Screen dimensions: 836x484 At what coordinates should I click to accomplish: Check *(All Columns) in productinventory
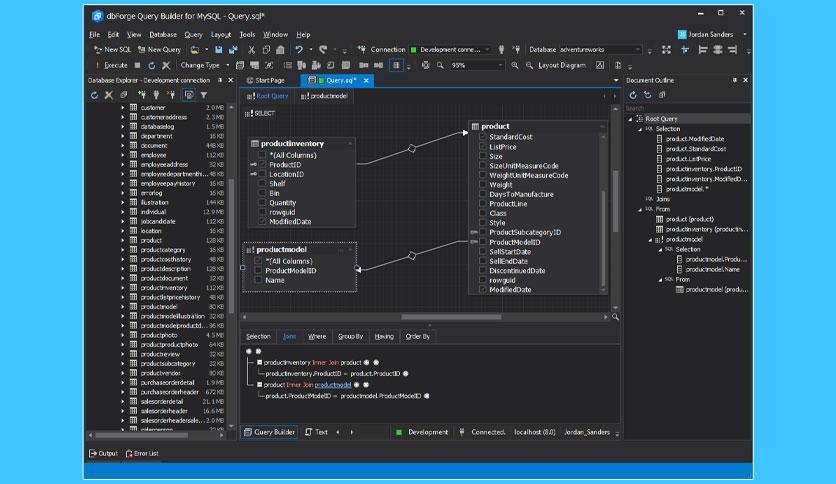262,155
